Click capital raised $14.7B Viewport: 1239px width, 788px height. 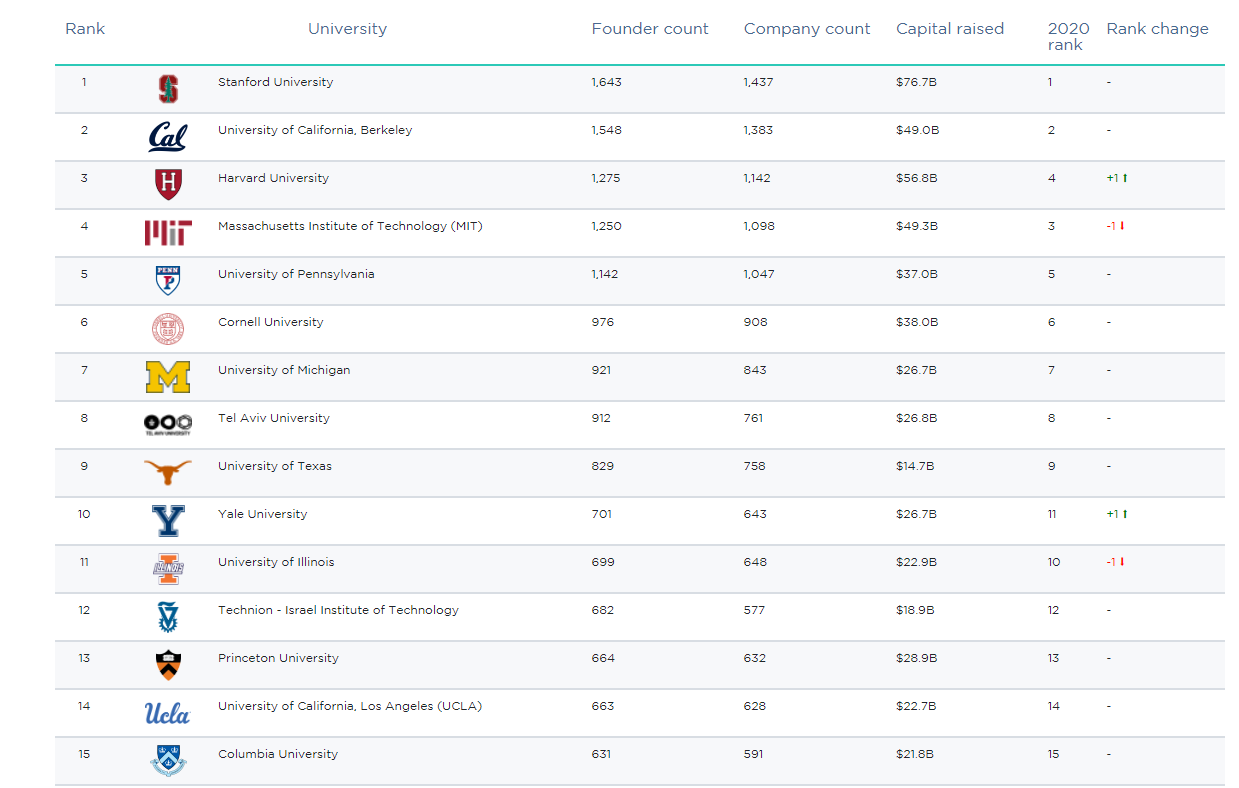[x=916, y=466]
